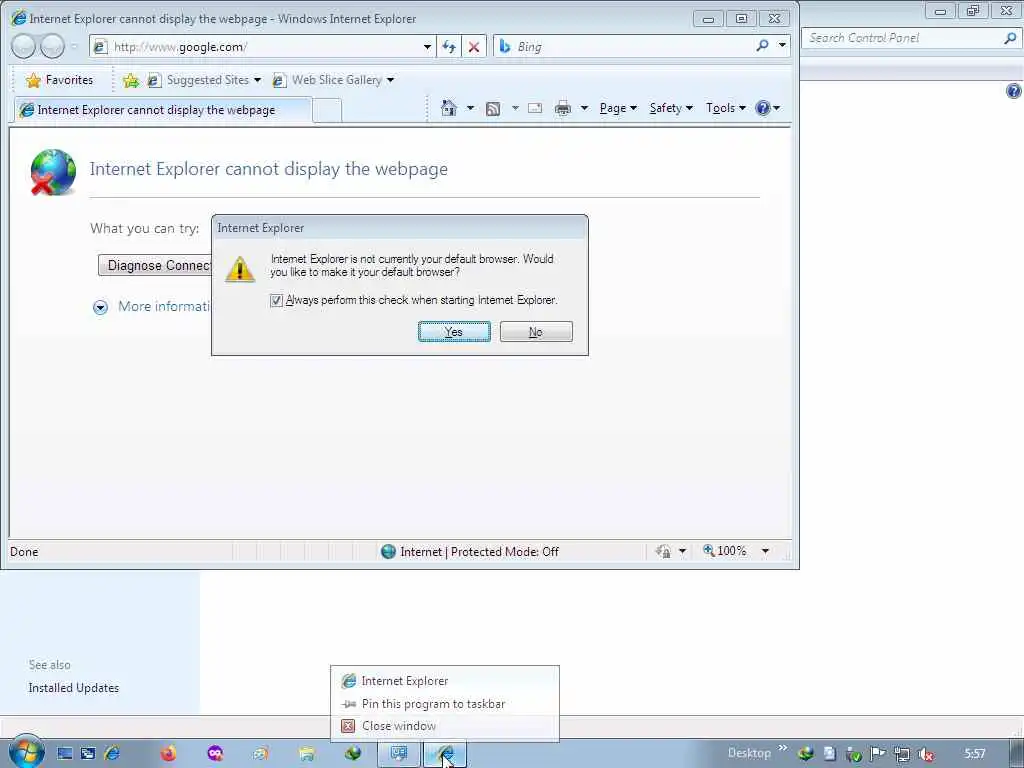
Task: Open the Bing search provider dropdown
Action: coord(782,46)
